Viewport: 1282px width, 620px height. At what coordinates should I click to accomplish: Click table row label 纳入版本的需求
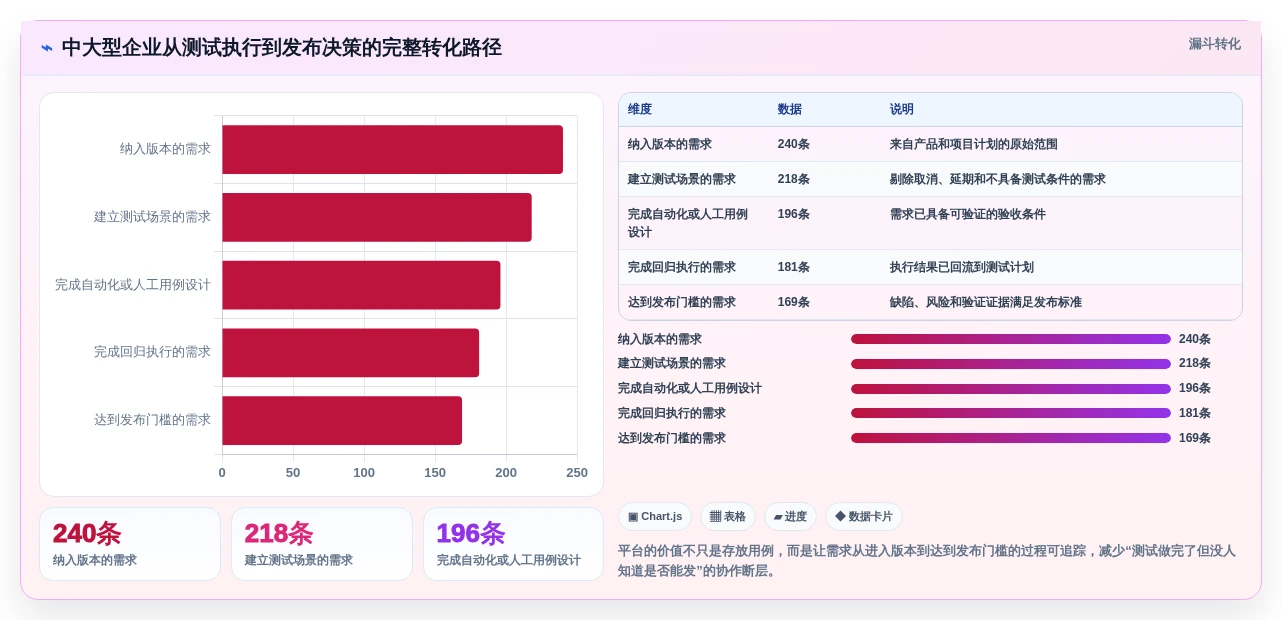tap(670, 144)
